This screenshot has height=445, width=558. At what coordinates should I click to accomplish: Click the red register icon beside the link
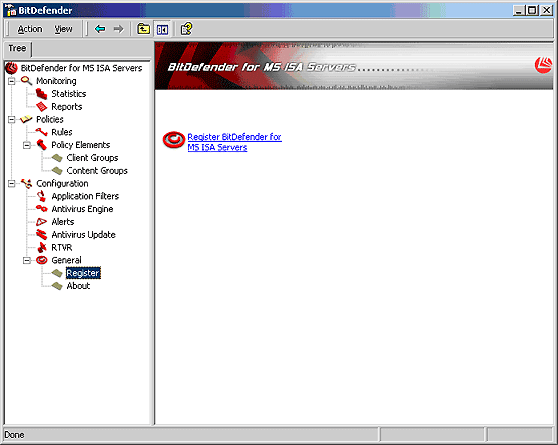tap(174, 140)
